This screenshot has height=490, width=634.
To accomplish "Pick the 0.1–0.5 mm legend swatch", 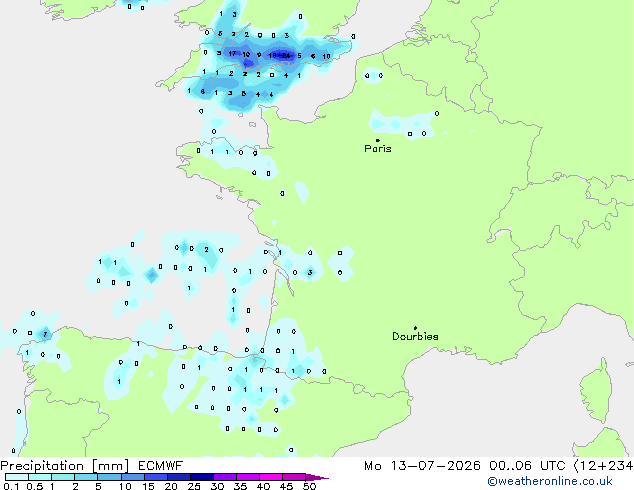I will point(17,477).
